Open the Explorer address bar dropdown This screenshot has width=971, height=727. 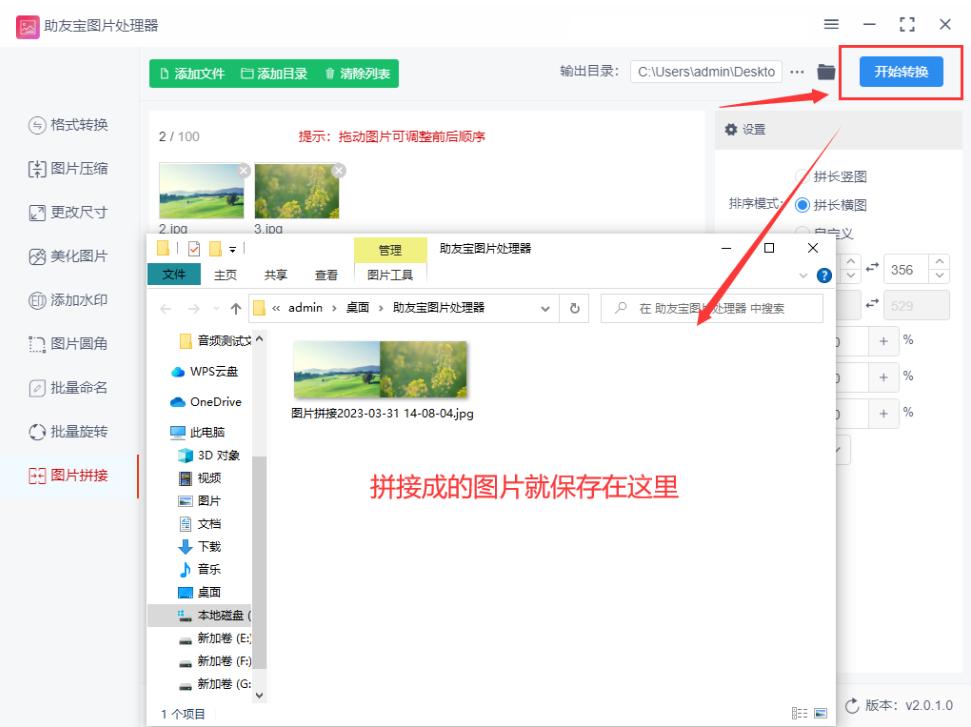[x=544, y=308]
